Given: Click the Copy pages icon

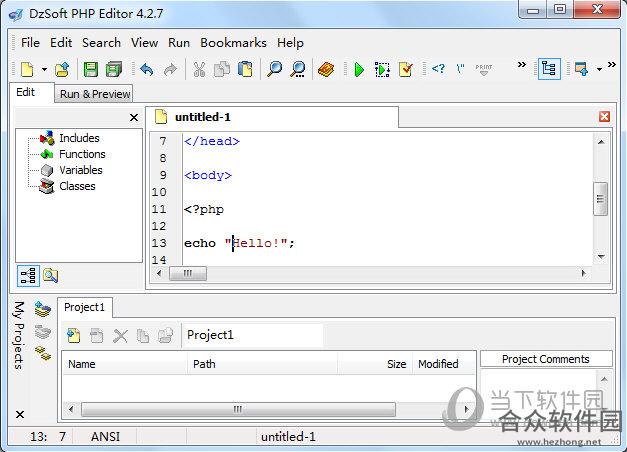Looking at the screenshot, I should pyautogui.click(x=222, y=70).
